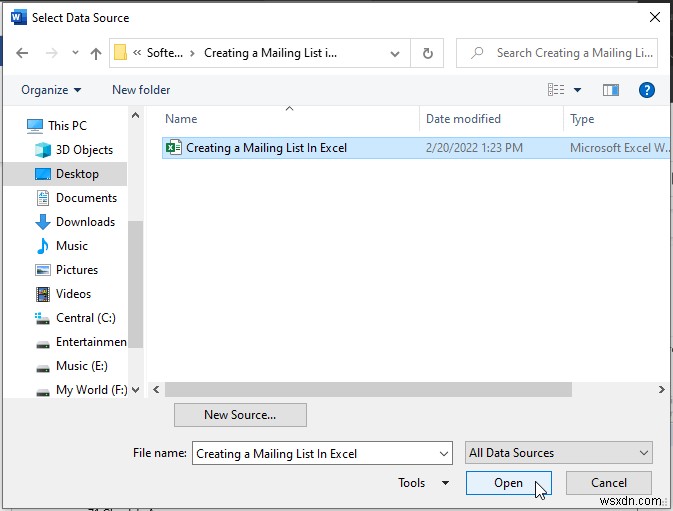673x511 pixels.
Task: Cancel the Select Data Source dialog
Action: tap(609, 483)
